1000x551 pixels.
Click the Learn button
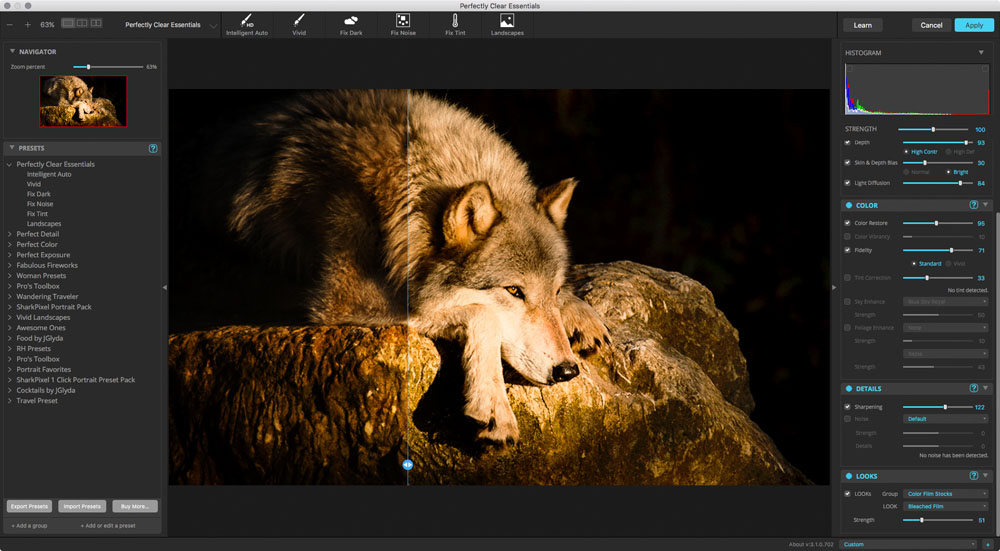[x=862, y=26]
